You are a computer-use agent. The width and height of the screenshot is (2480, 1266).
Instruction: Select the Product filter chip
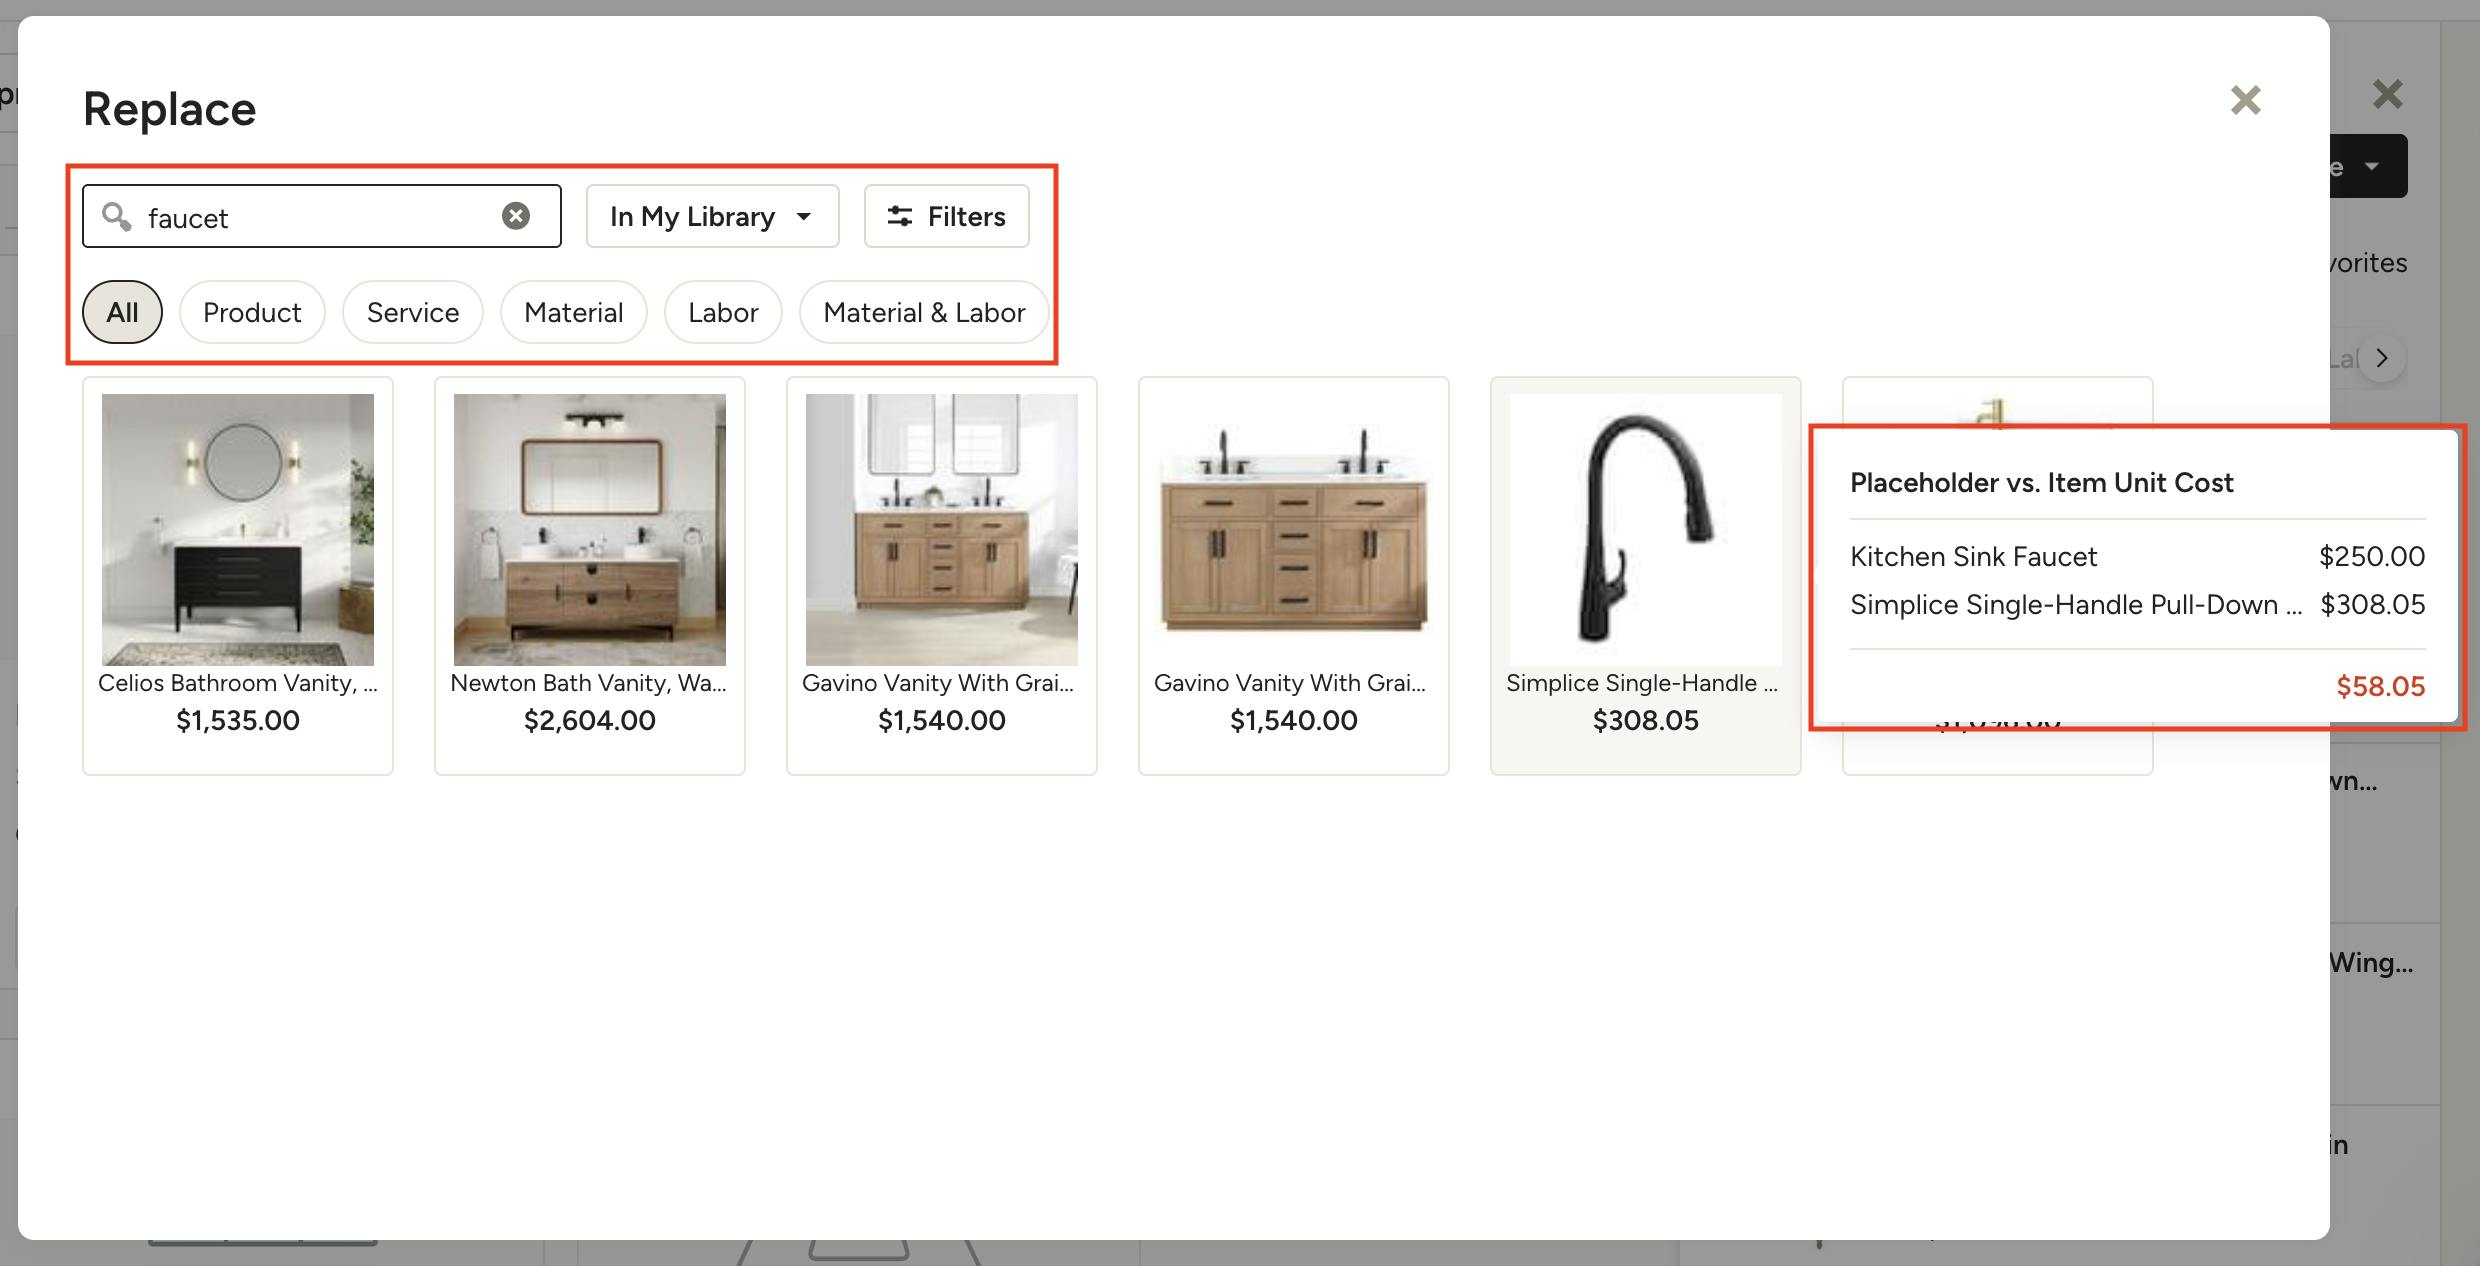[x=252, y=312]
